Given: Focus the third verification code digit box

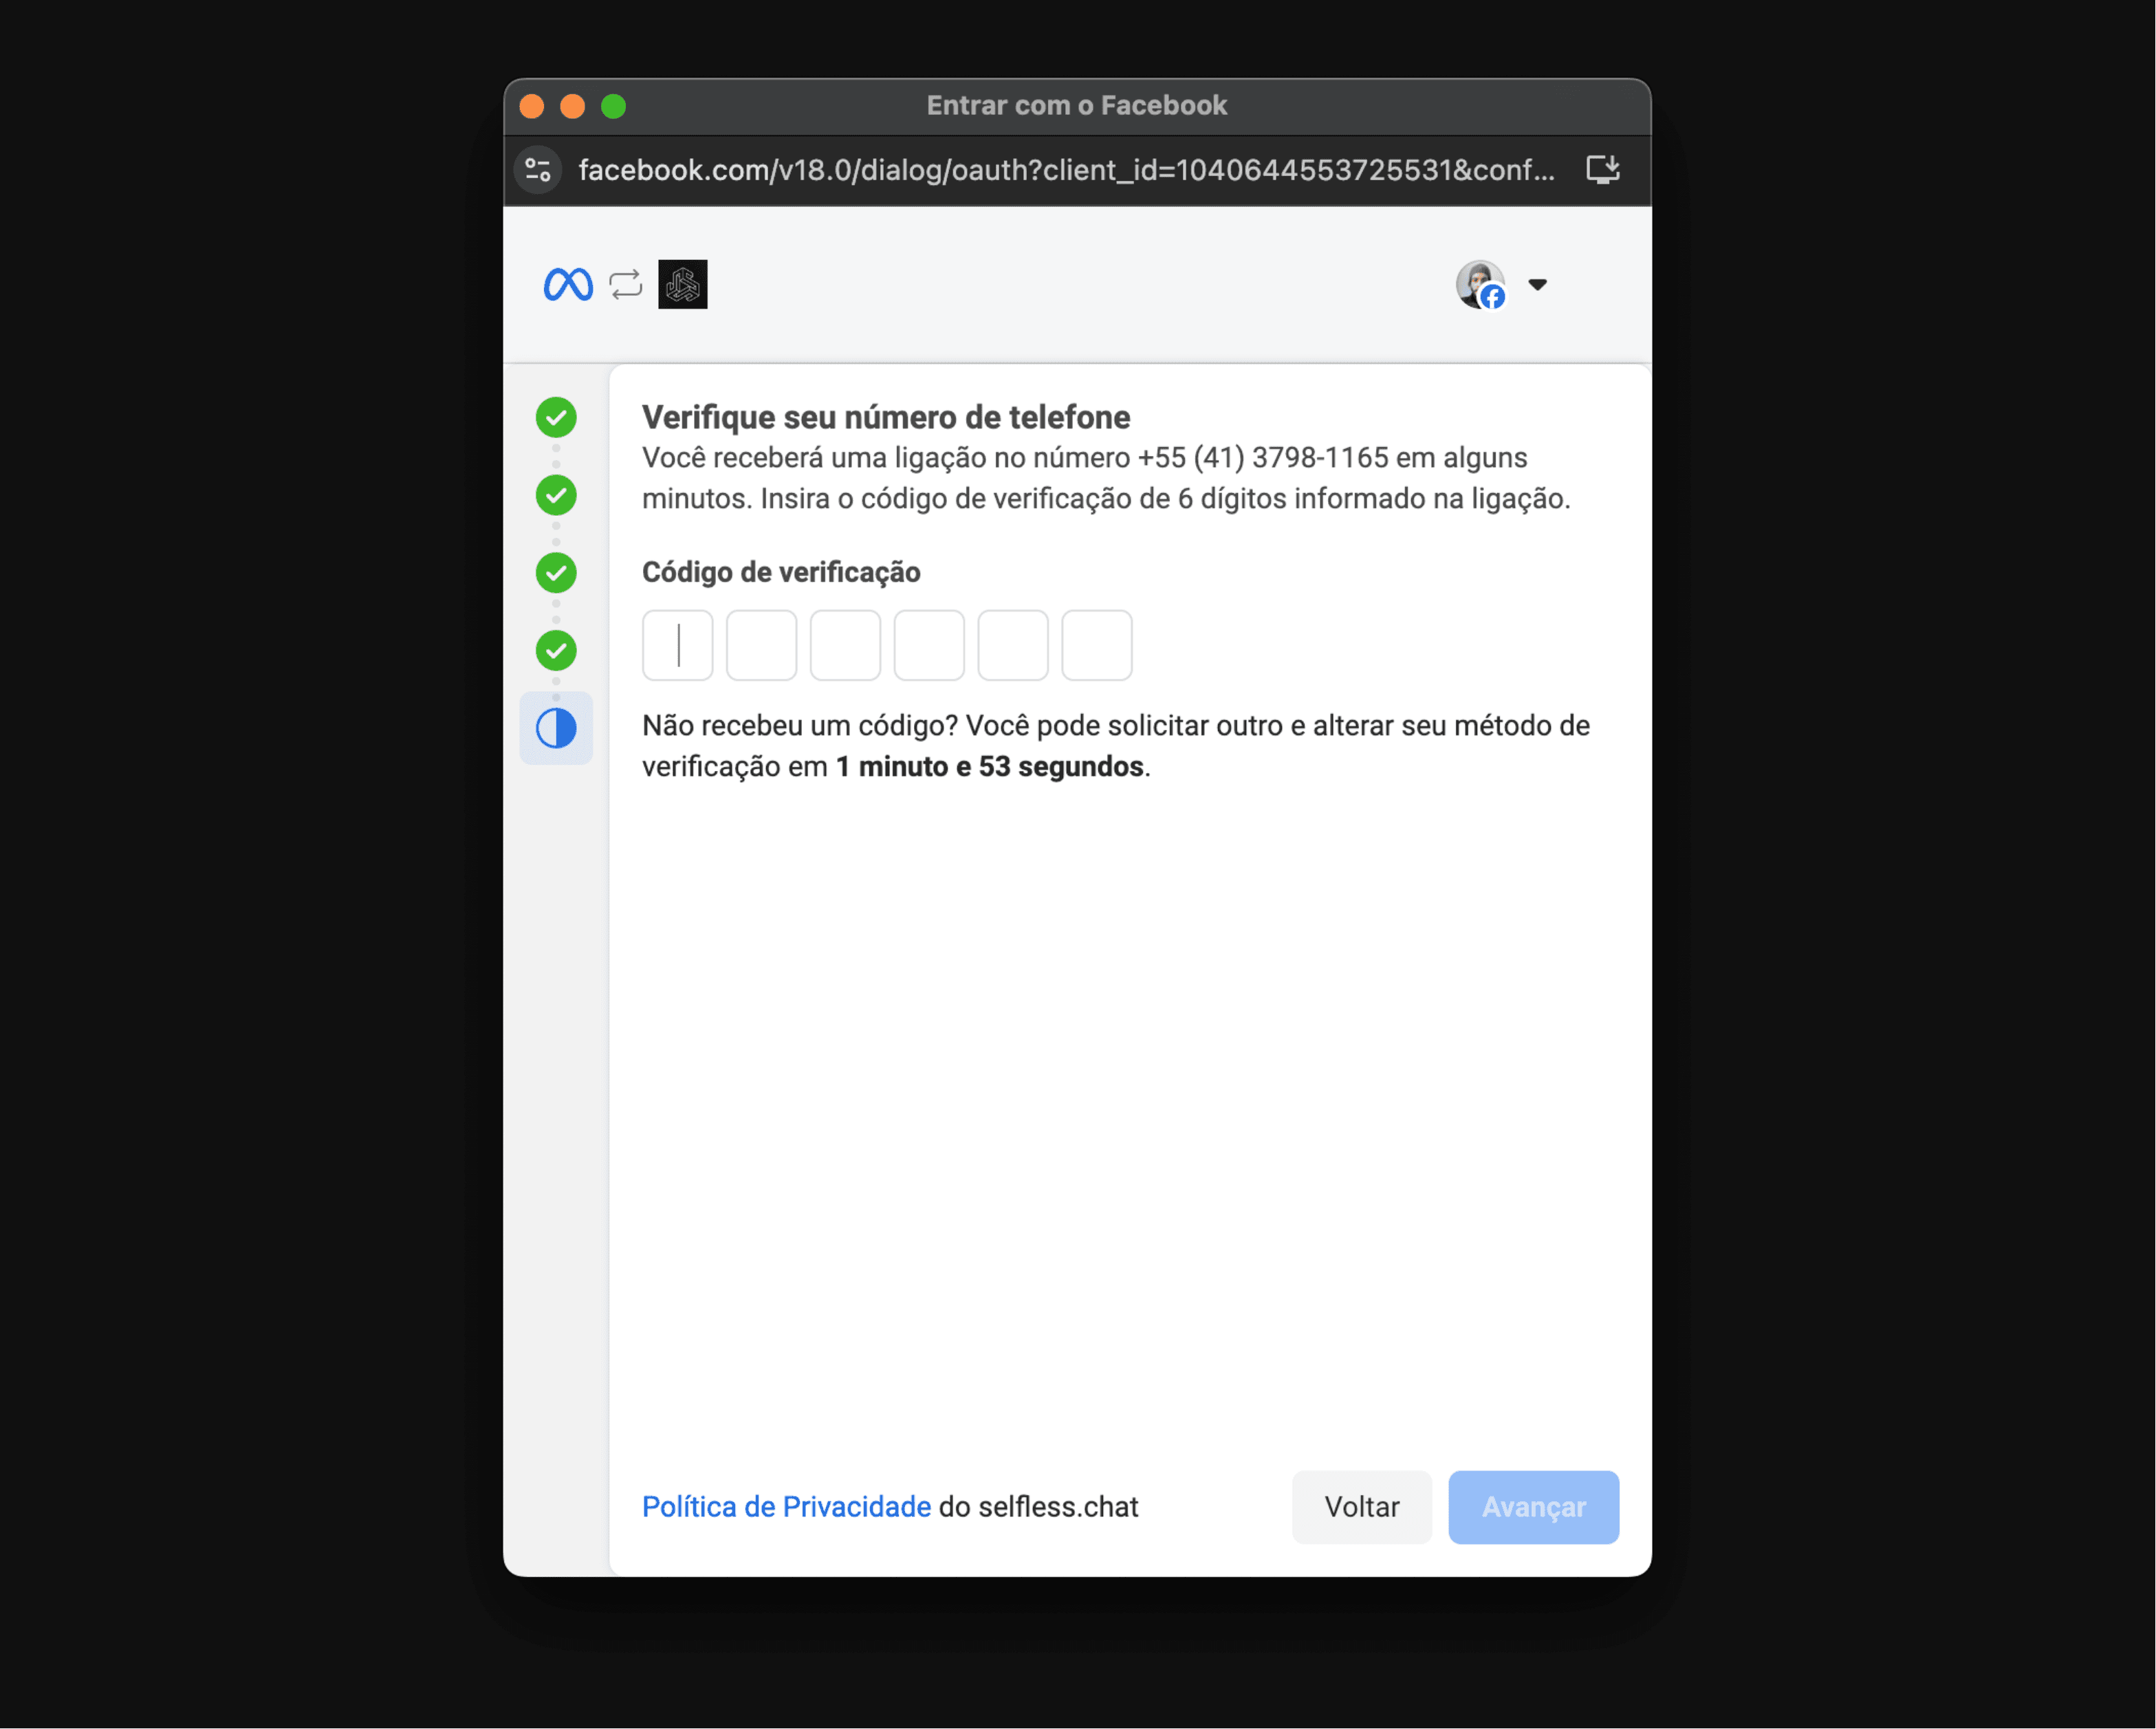Looking at the screenshot, I should [x=846, y=645].
